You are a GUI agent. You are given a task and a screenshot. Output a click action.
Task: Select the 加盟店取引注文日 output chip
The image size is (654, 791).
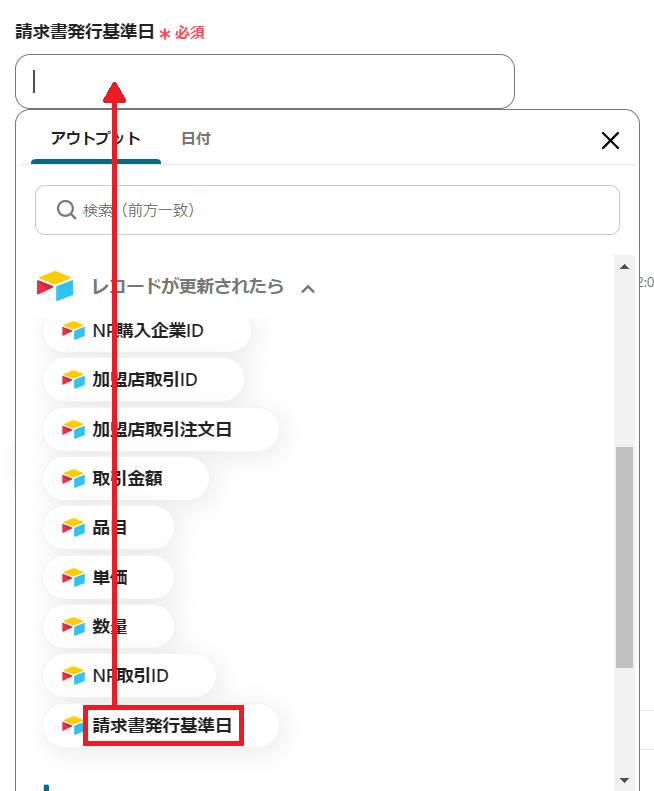[161, 429]
